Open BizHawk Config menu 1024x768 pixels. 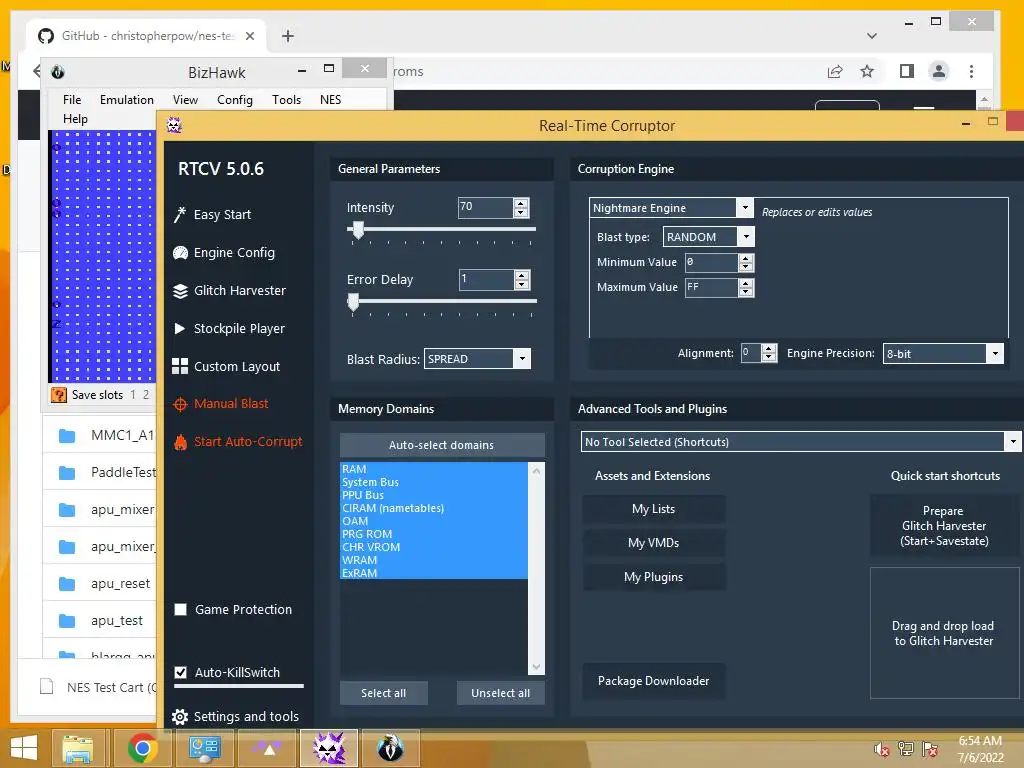(234, 99)
